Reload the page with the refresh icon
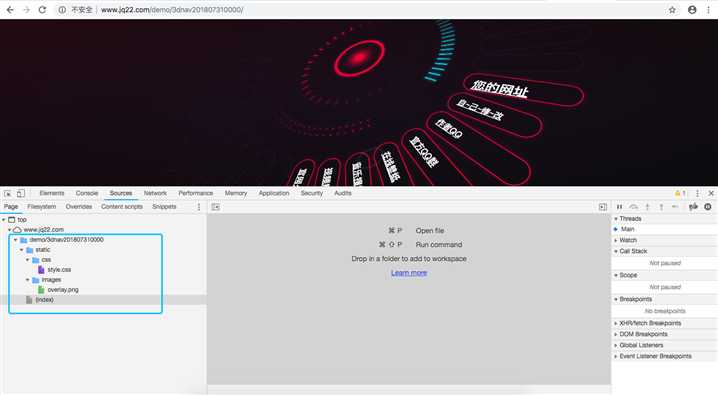The image size is (718, 395). point(42,10)
